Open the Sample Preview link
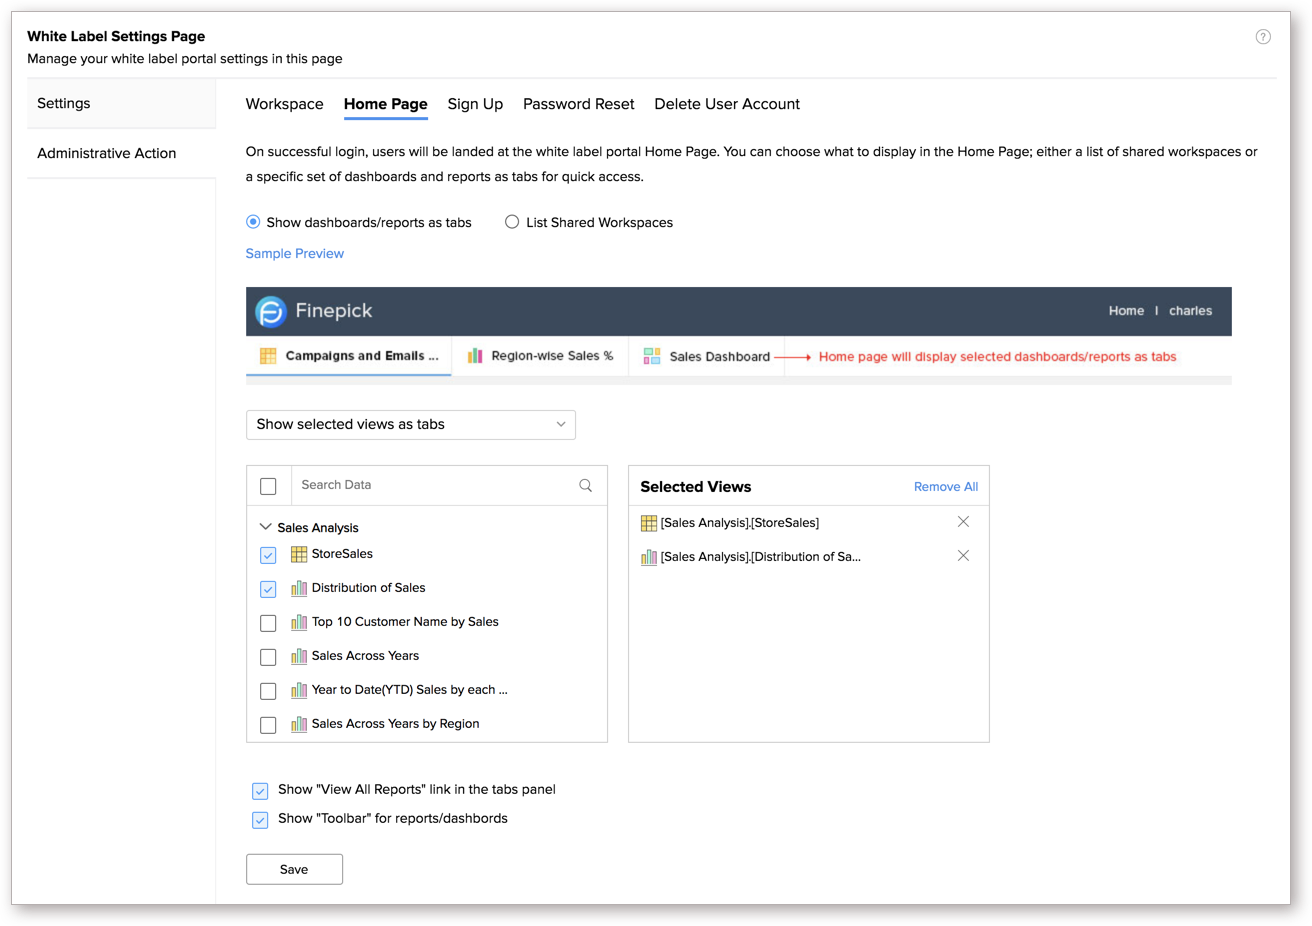 tap(294, 253)
